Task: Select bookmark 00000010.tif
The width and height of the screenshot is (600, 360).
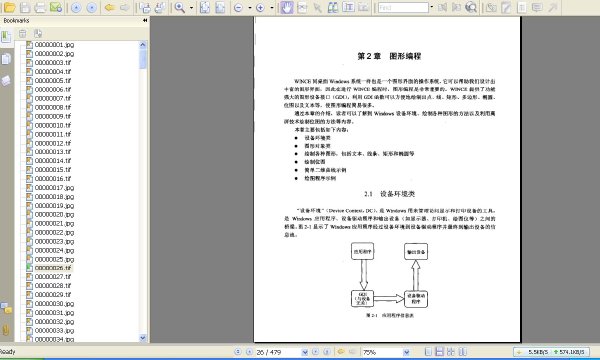Action: pyautogui.click(x=53, y=125)
